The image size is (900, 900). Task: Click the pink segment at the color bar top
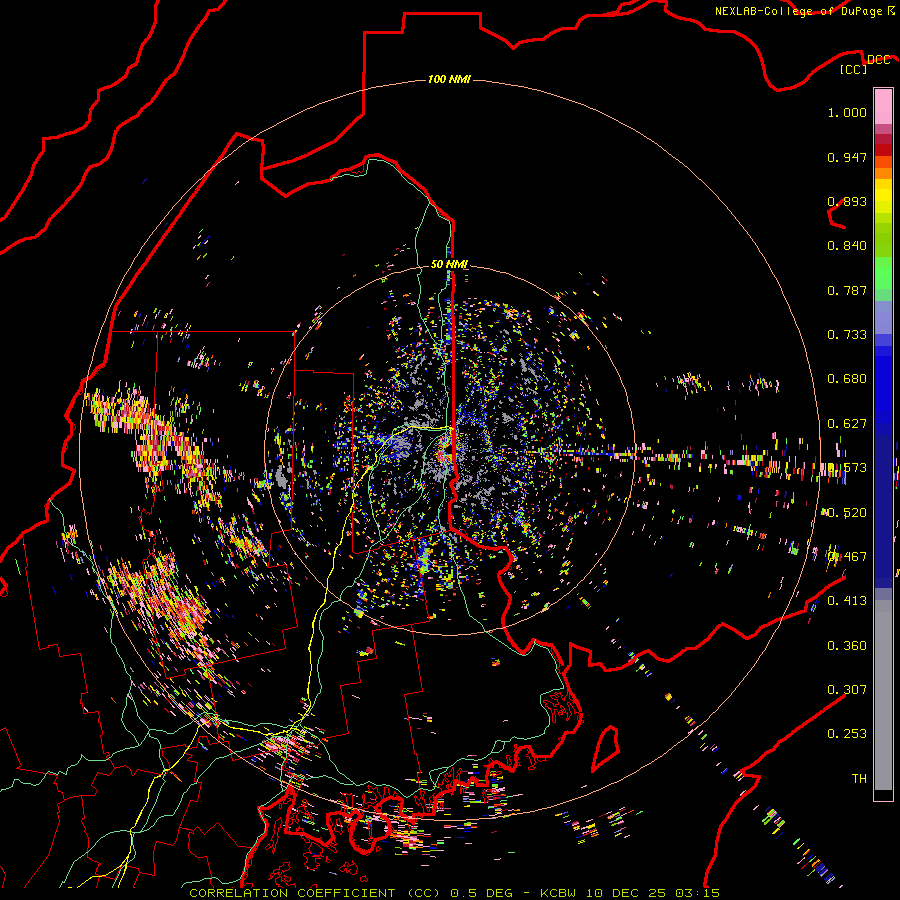883,106
